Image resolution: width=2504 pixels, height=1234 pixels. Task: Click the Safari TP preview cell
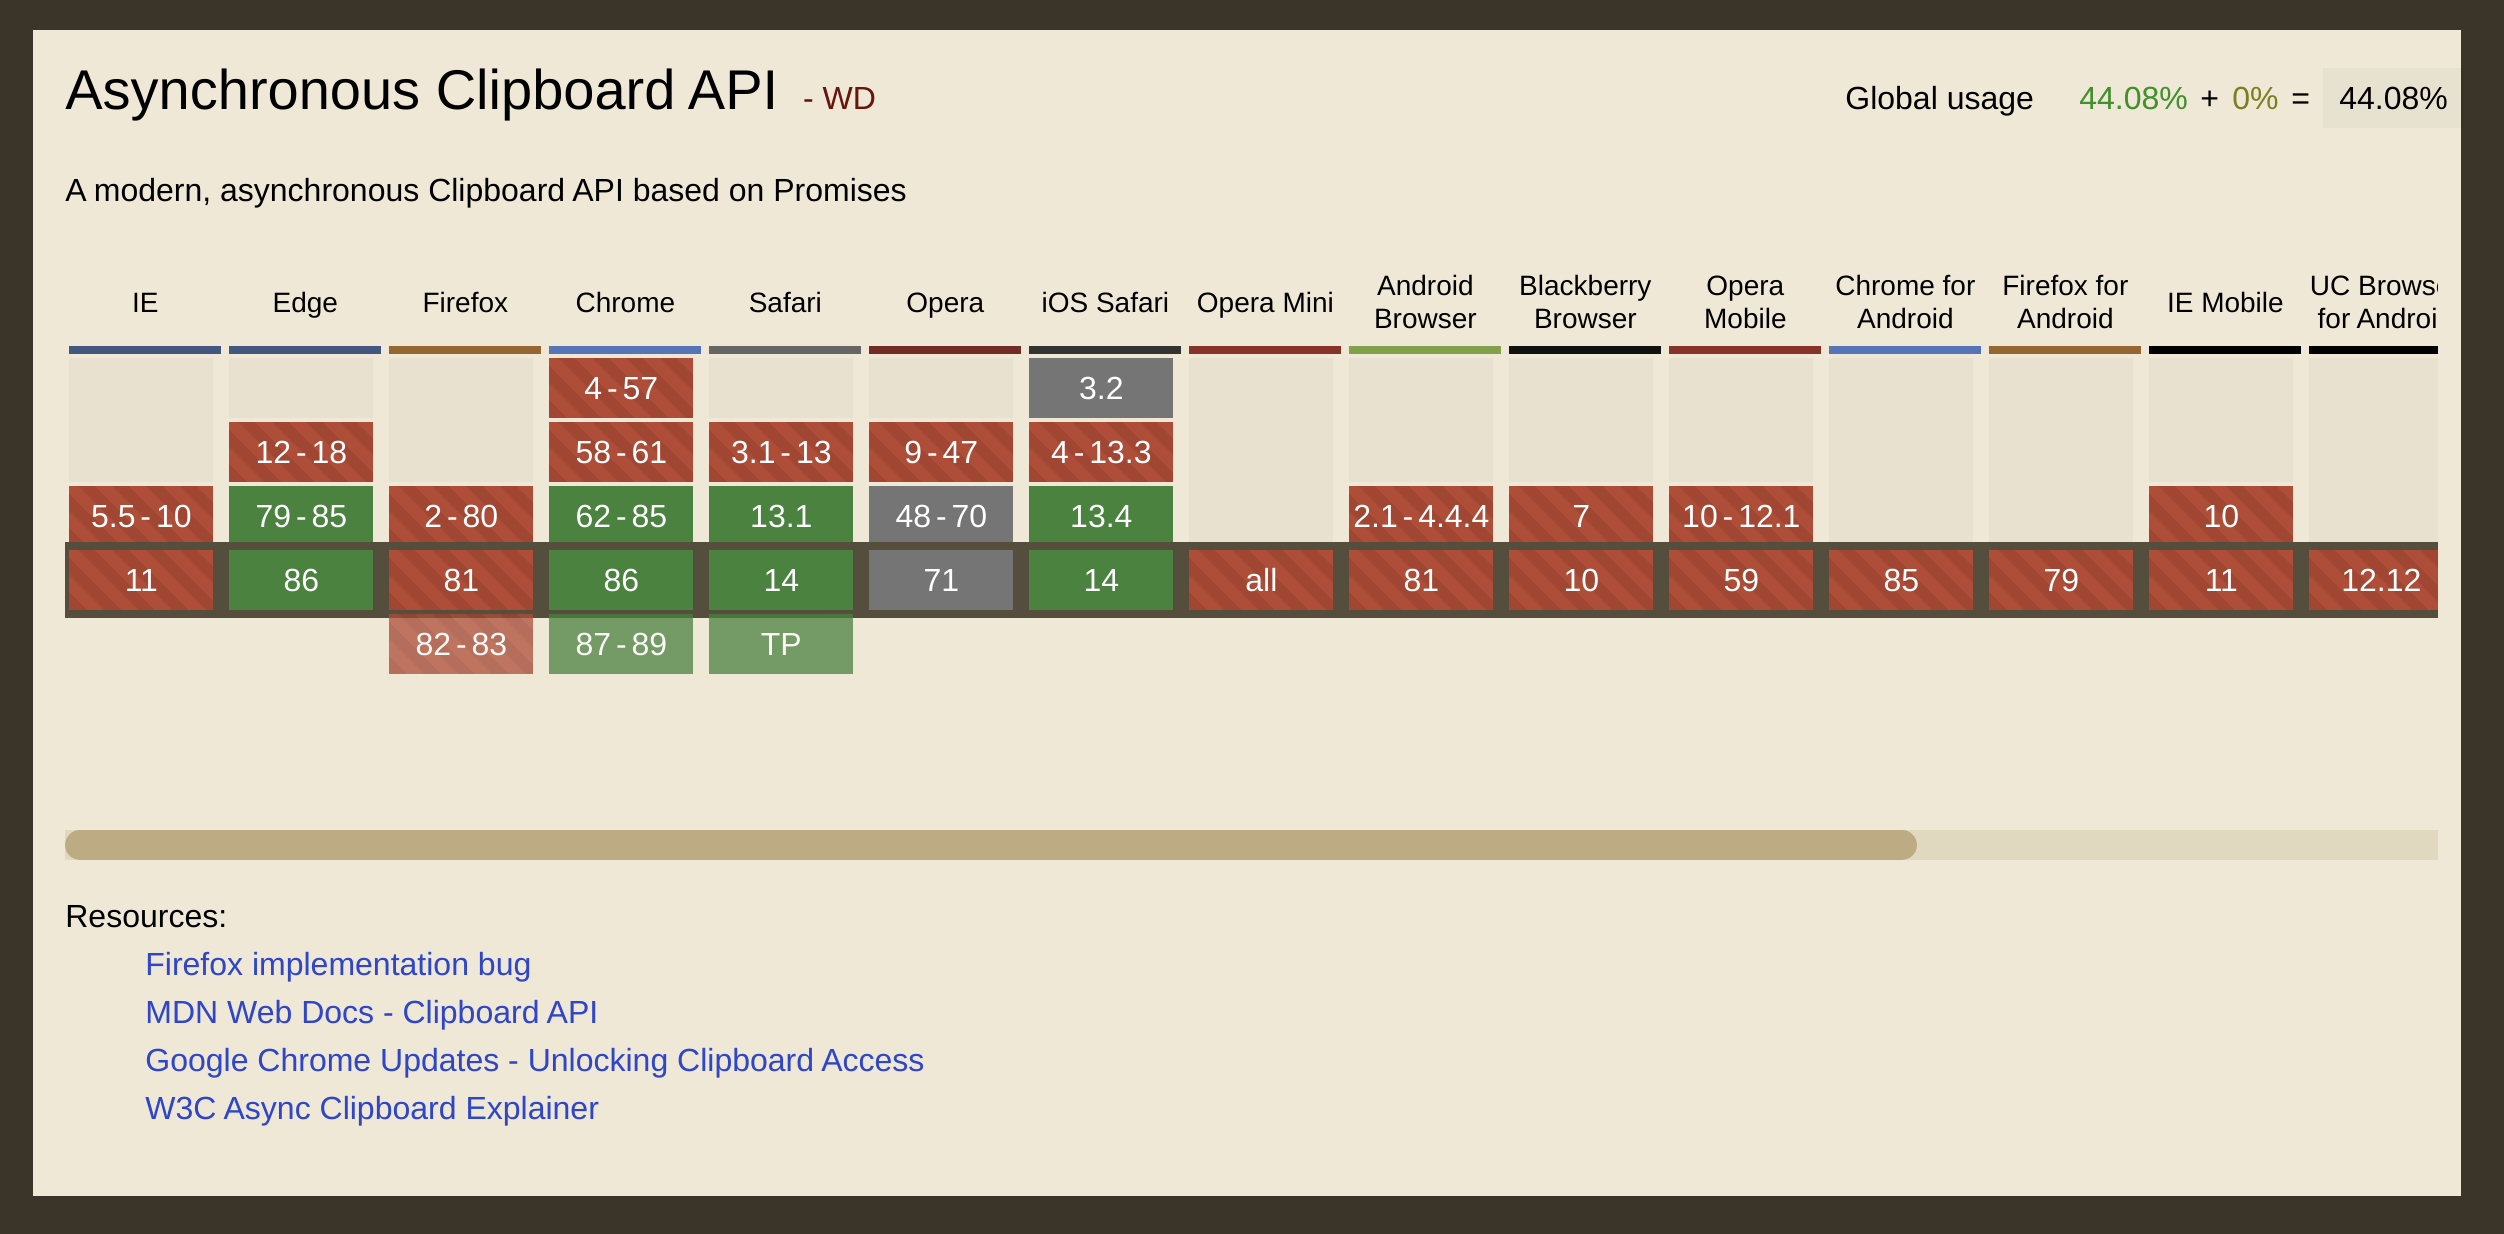coord(780,645)
